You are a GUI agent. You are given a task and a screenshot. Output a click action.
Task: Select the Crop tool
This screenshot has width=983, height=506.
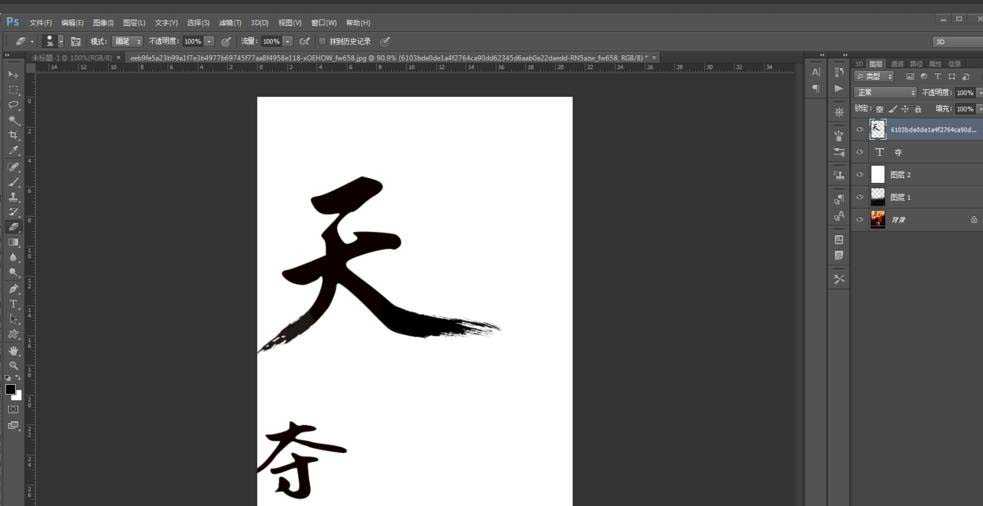[13, 135]
